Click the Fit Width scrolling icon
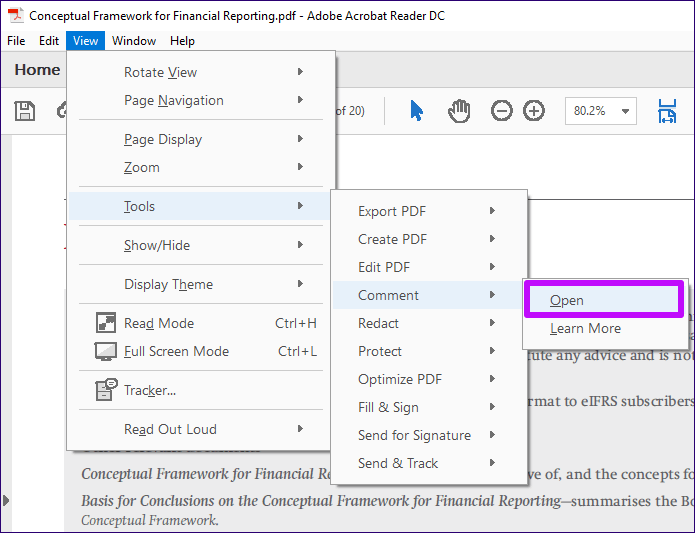695x533 pixels. (667, 111)
